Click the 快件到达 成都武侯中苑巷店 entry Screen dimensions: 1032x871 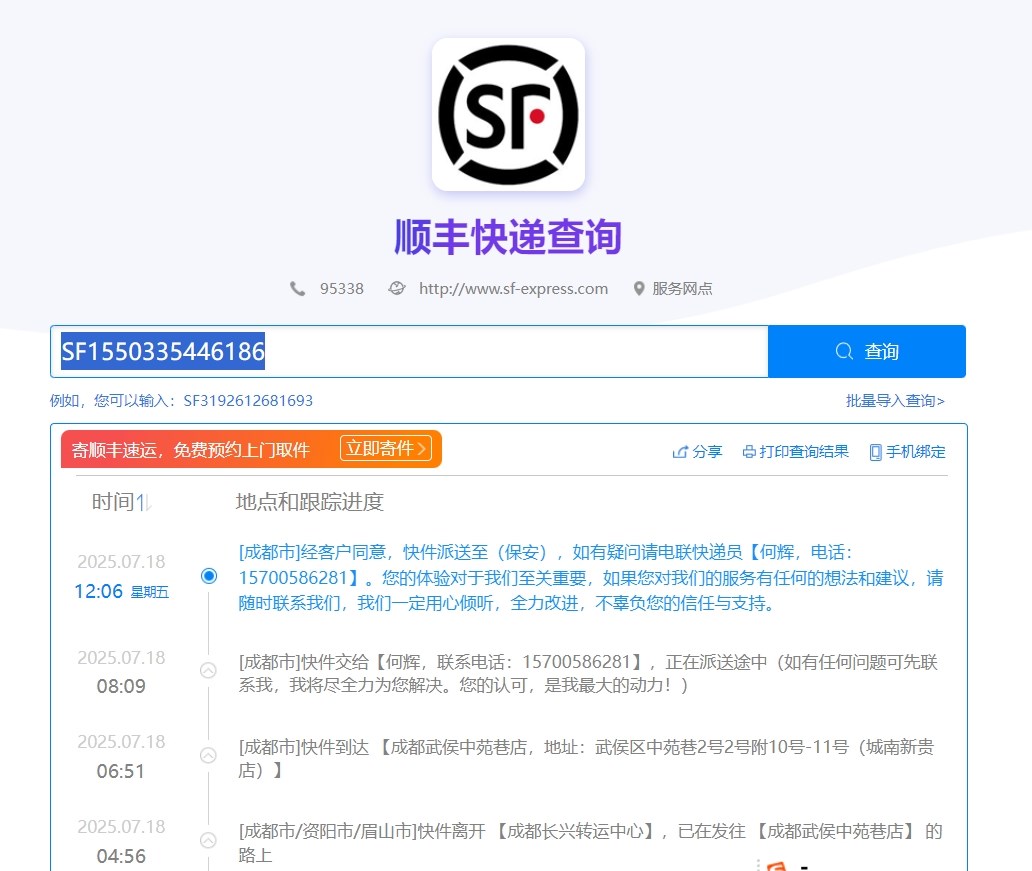586,758
